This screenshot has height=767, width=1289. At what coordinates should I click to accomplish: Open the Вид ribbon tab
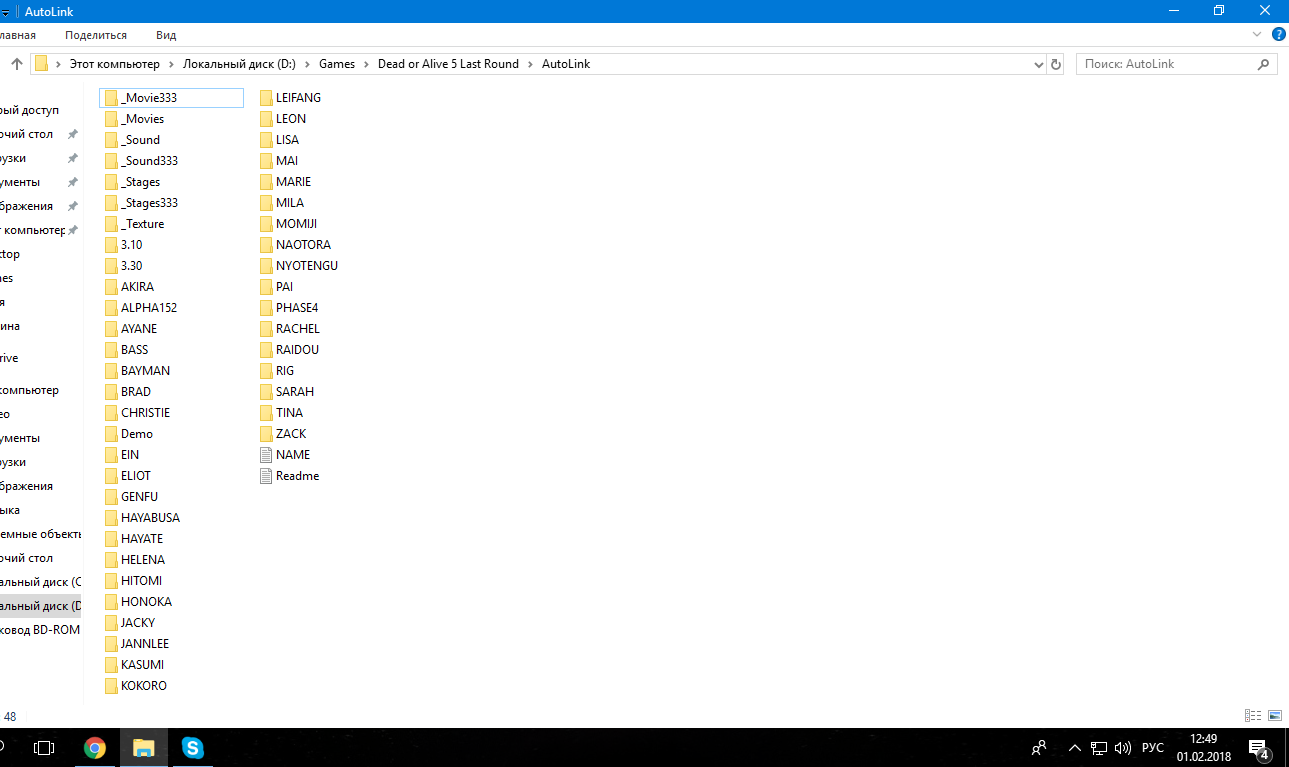coord(166,35)
